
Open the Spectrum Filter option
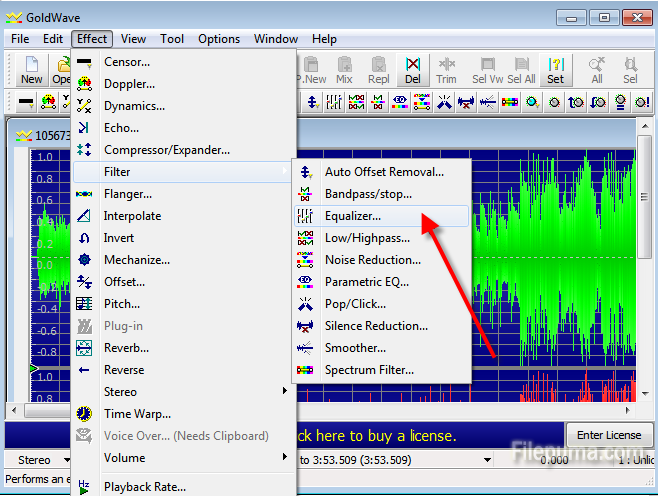(x=368, y=370)
